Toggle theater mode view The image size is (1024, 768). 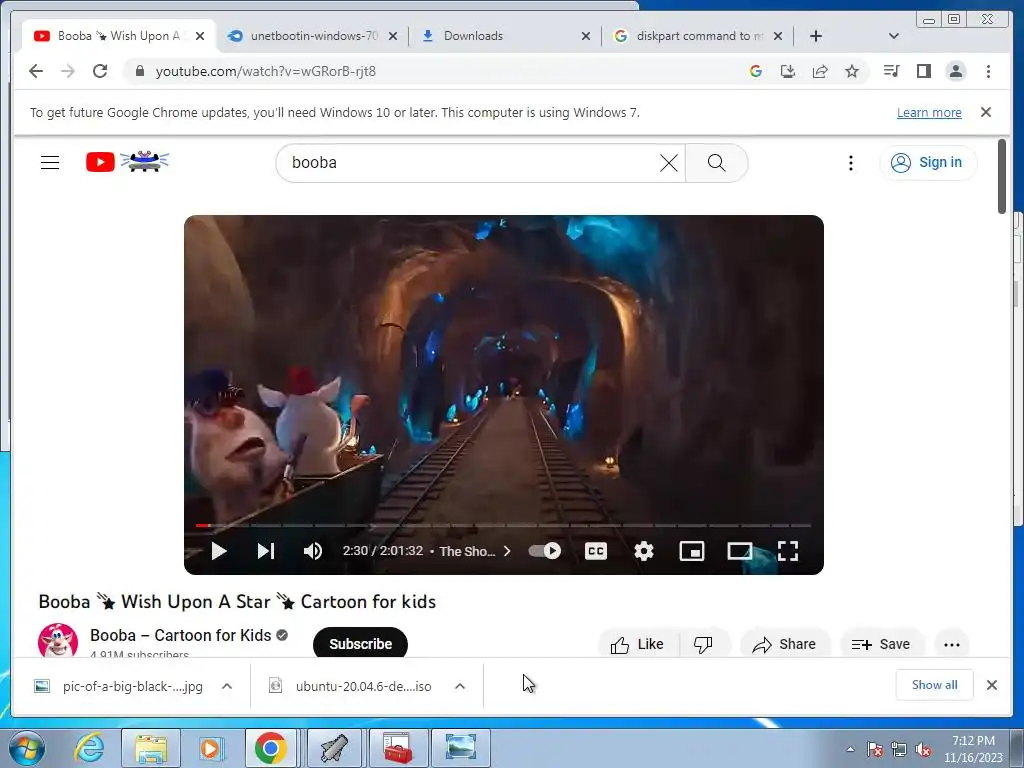740,551
